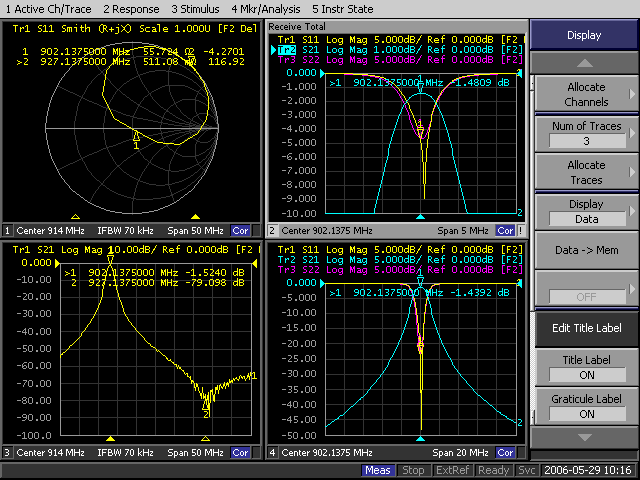This screenshot has width=640, height=480.
Task: Click the exclamation warning in channel 2
Action: pyautogui.click(x=520, y=231)
